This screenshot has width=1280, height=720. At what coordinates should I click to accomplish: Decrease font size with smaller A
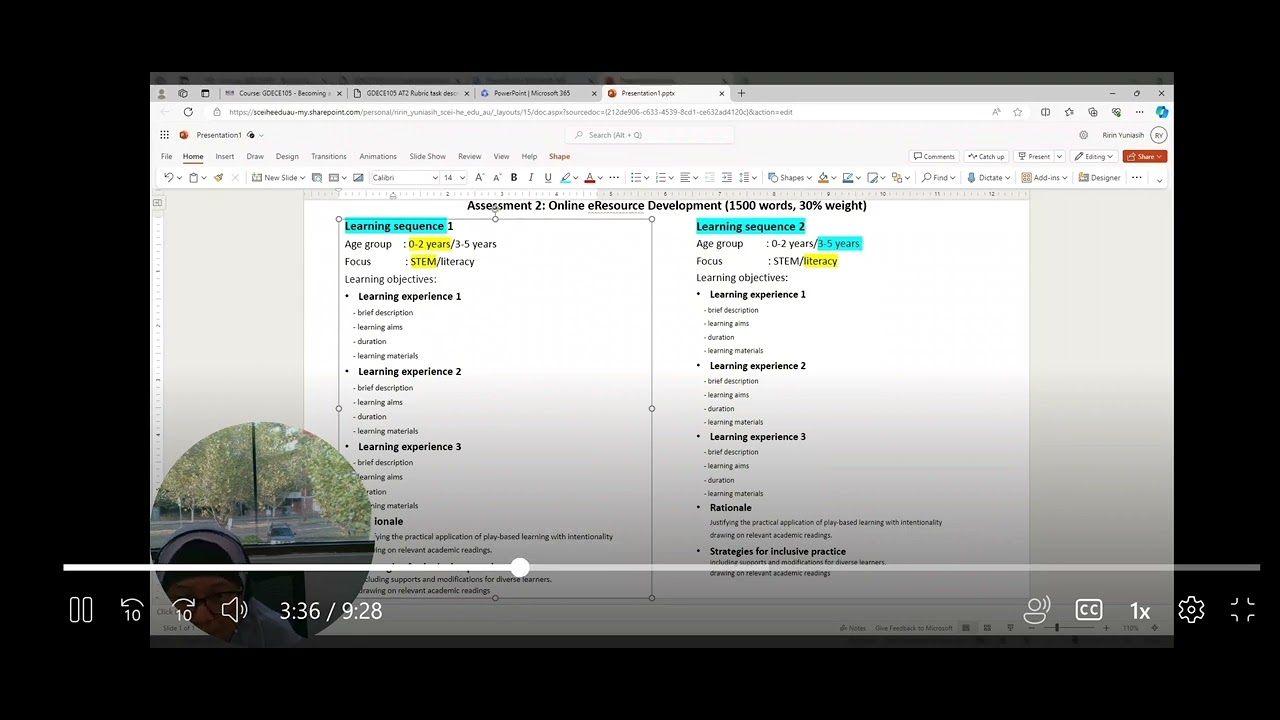(497, 178)
